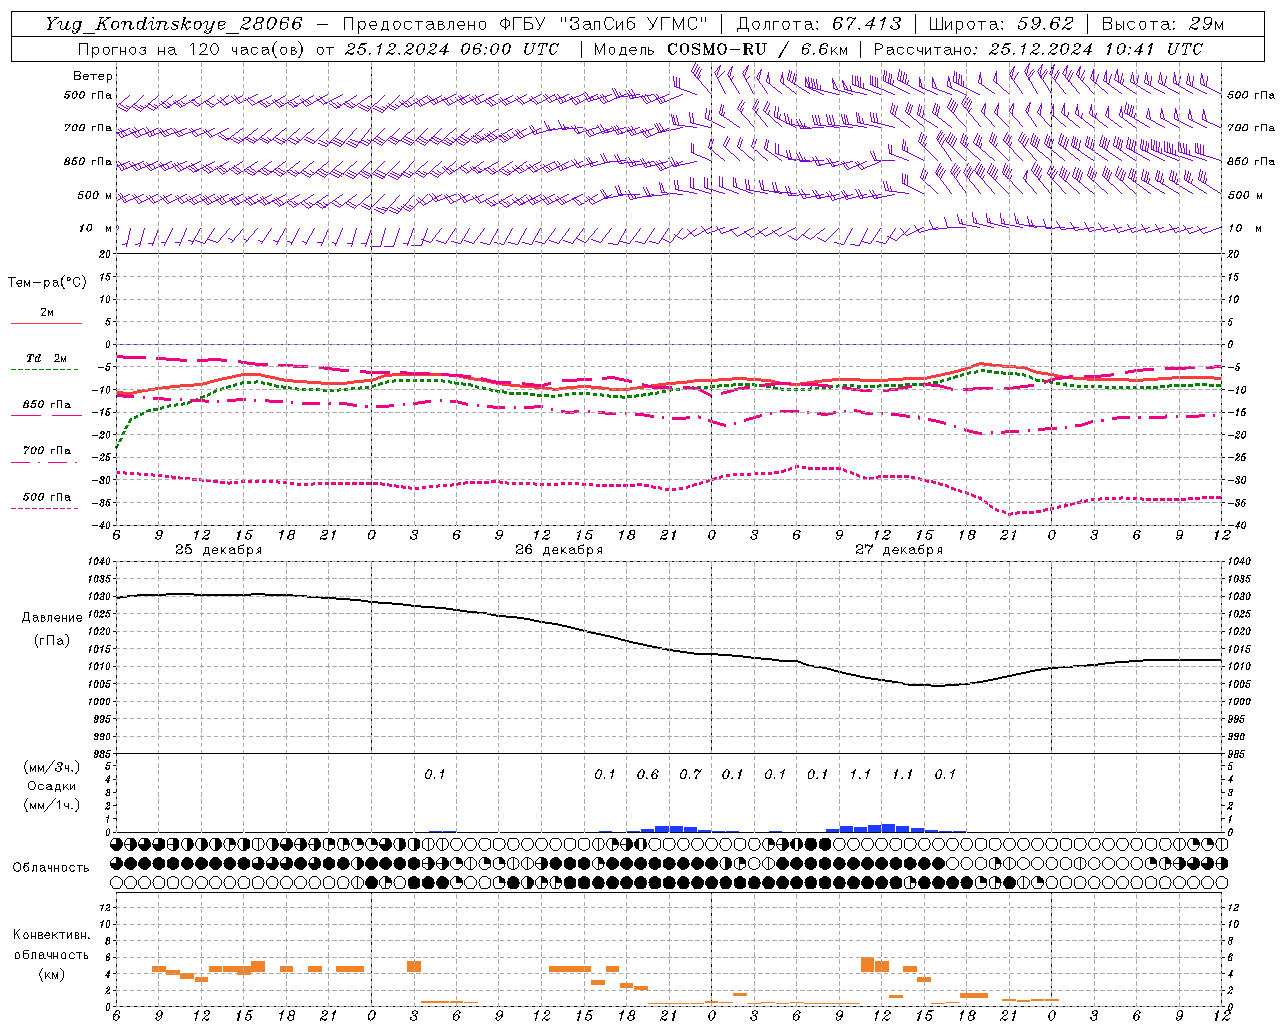Click the (мм/3ч.) precipitation unit label

[x=52, y=767]
